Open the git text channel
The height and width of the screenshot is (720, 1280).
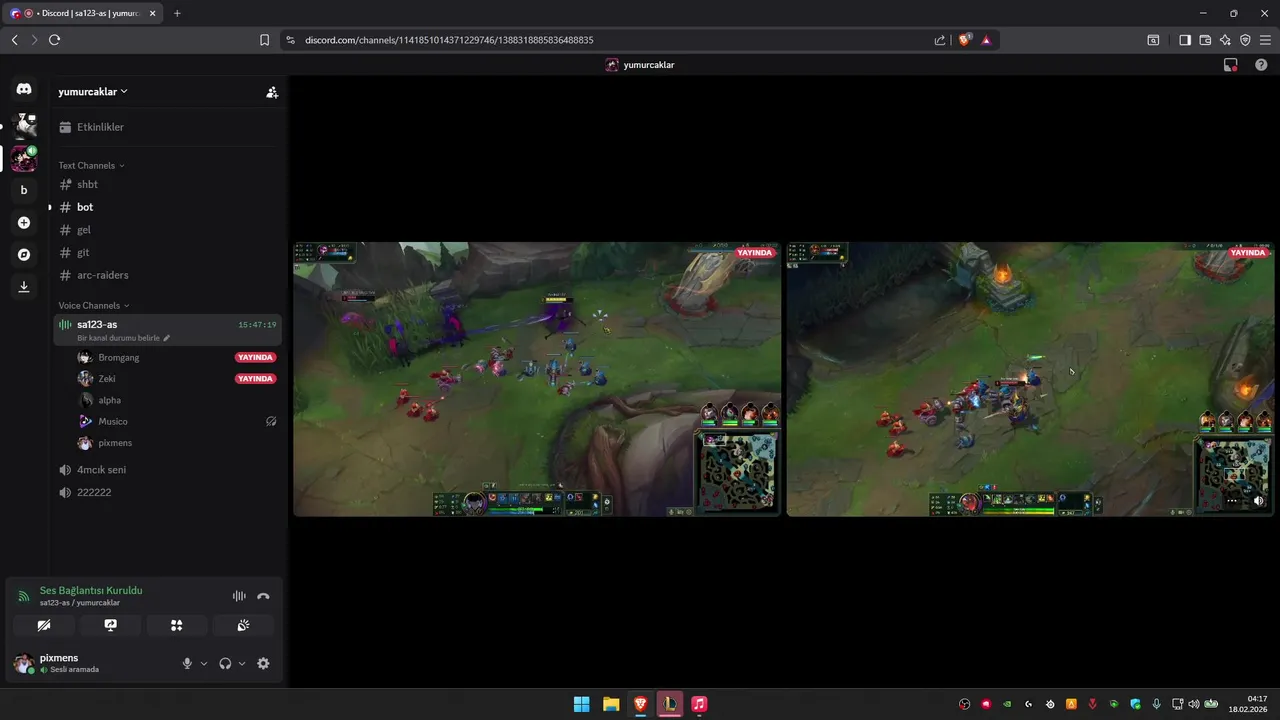[168, 253]
